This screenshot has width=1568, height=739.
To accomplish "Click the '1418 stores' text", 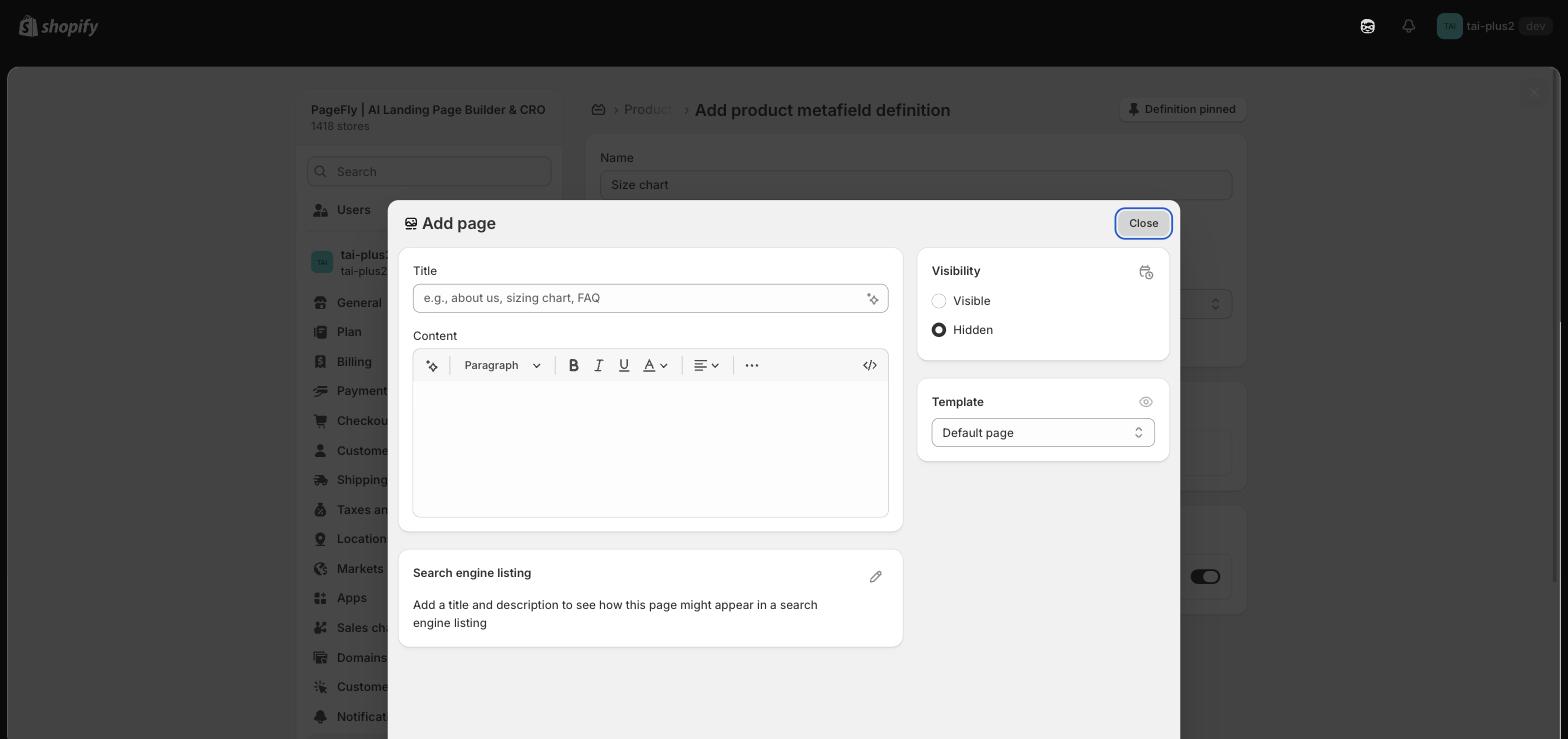I will (340, 126).
